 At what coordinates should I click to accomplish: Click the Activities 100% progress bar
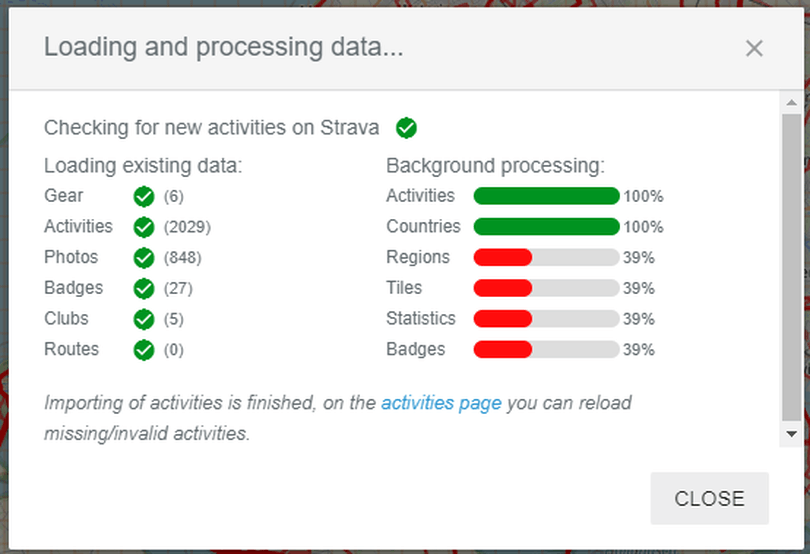[546, 196]
